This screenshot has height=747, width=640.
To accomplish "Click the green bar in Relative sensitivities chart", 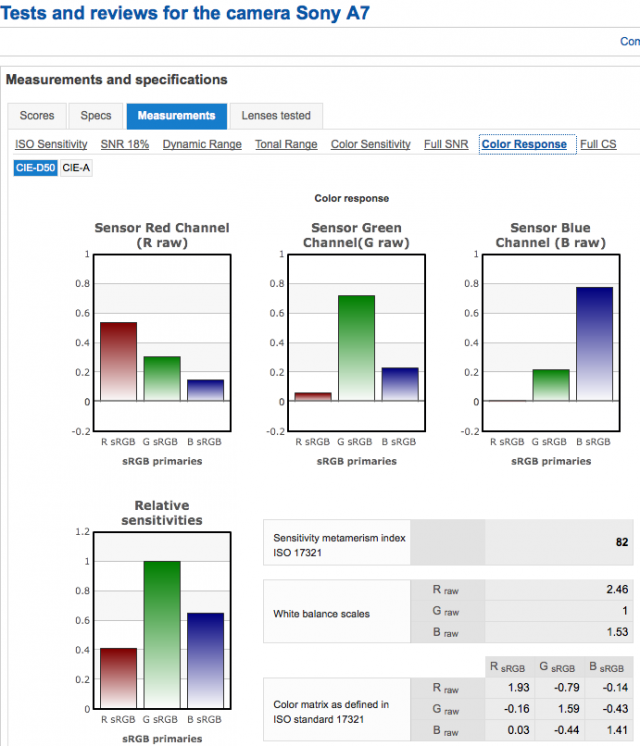I will [162, 635].
